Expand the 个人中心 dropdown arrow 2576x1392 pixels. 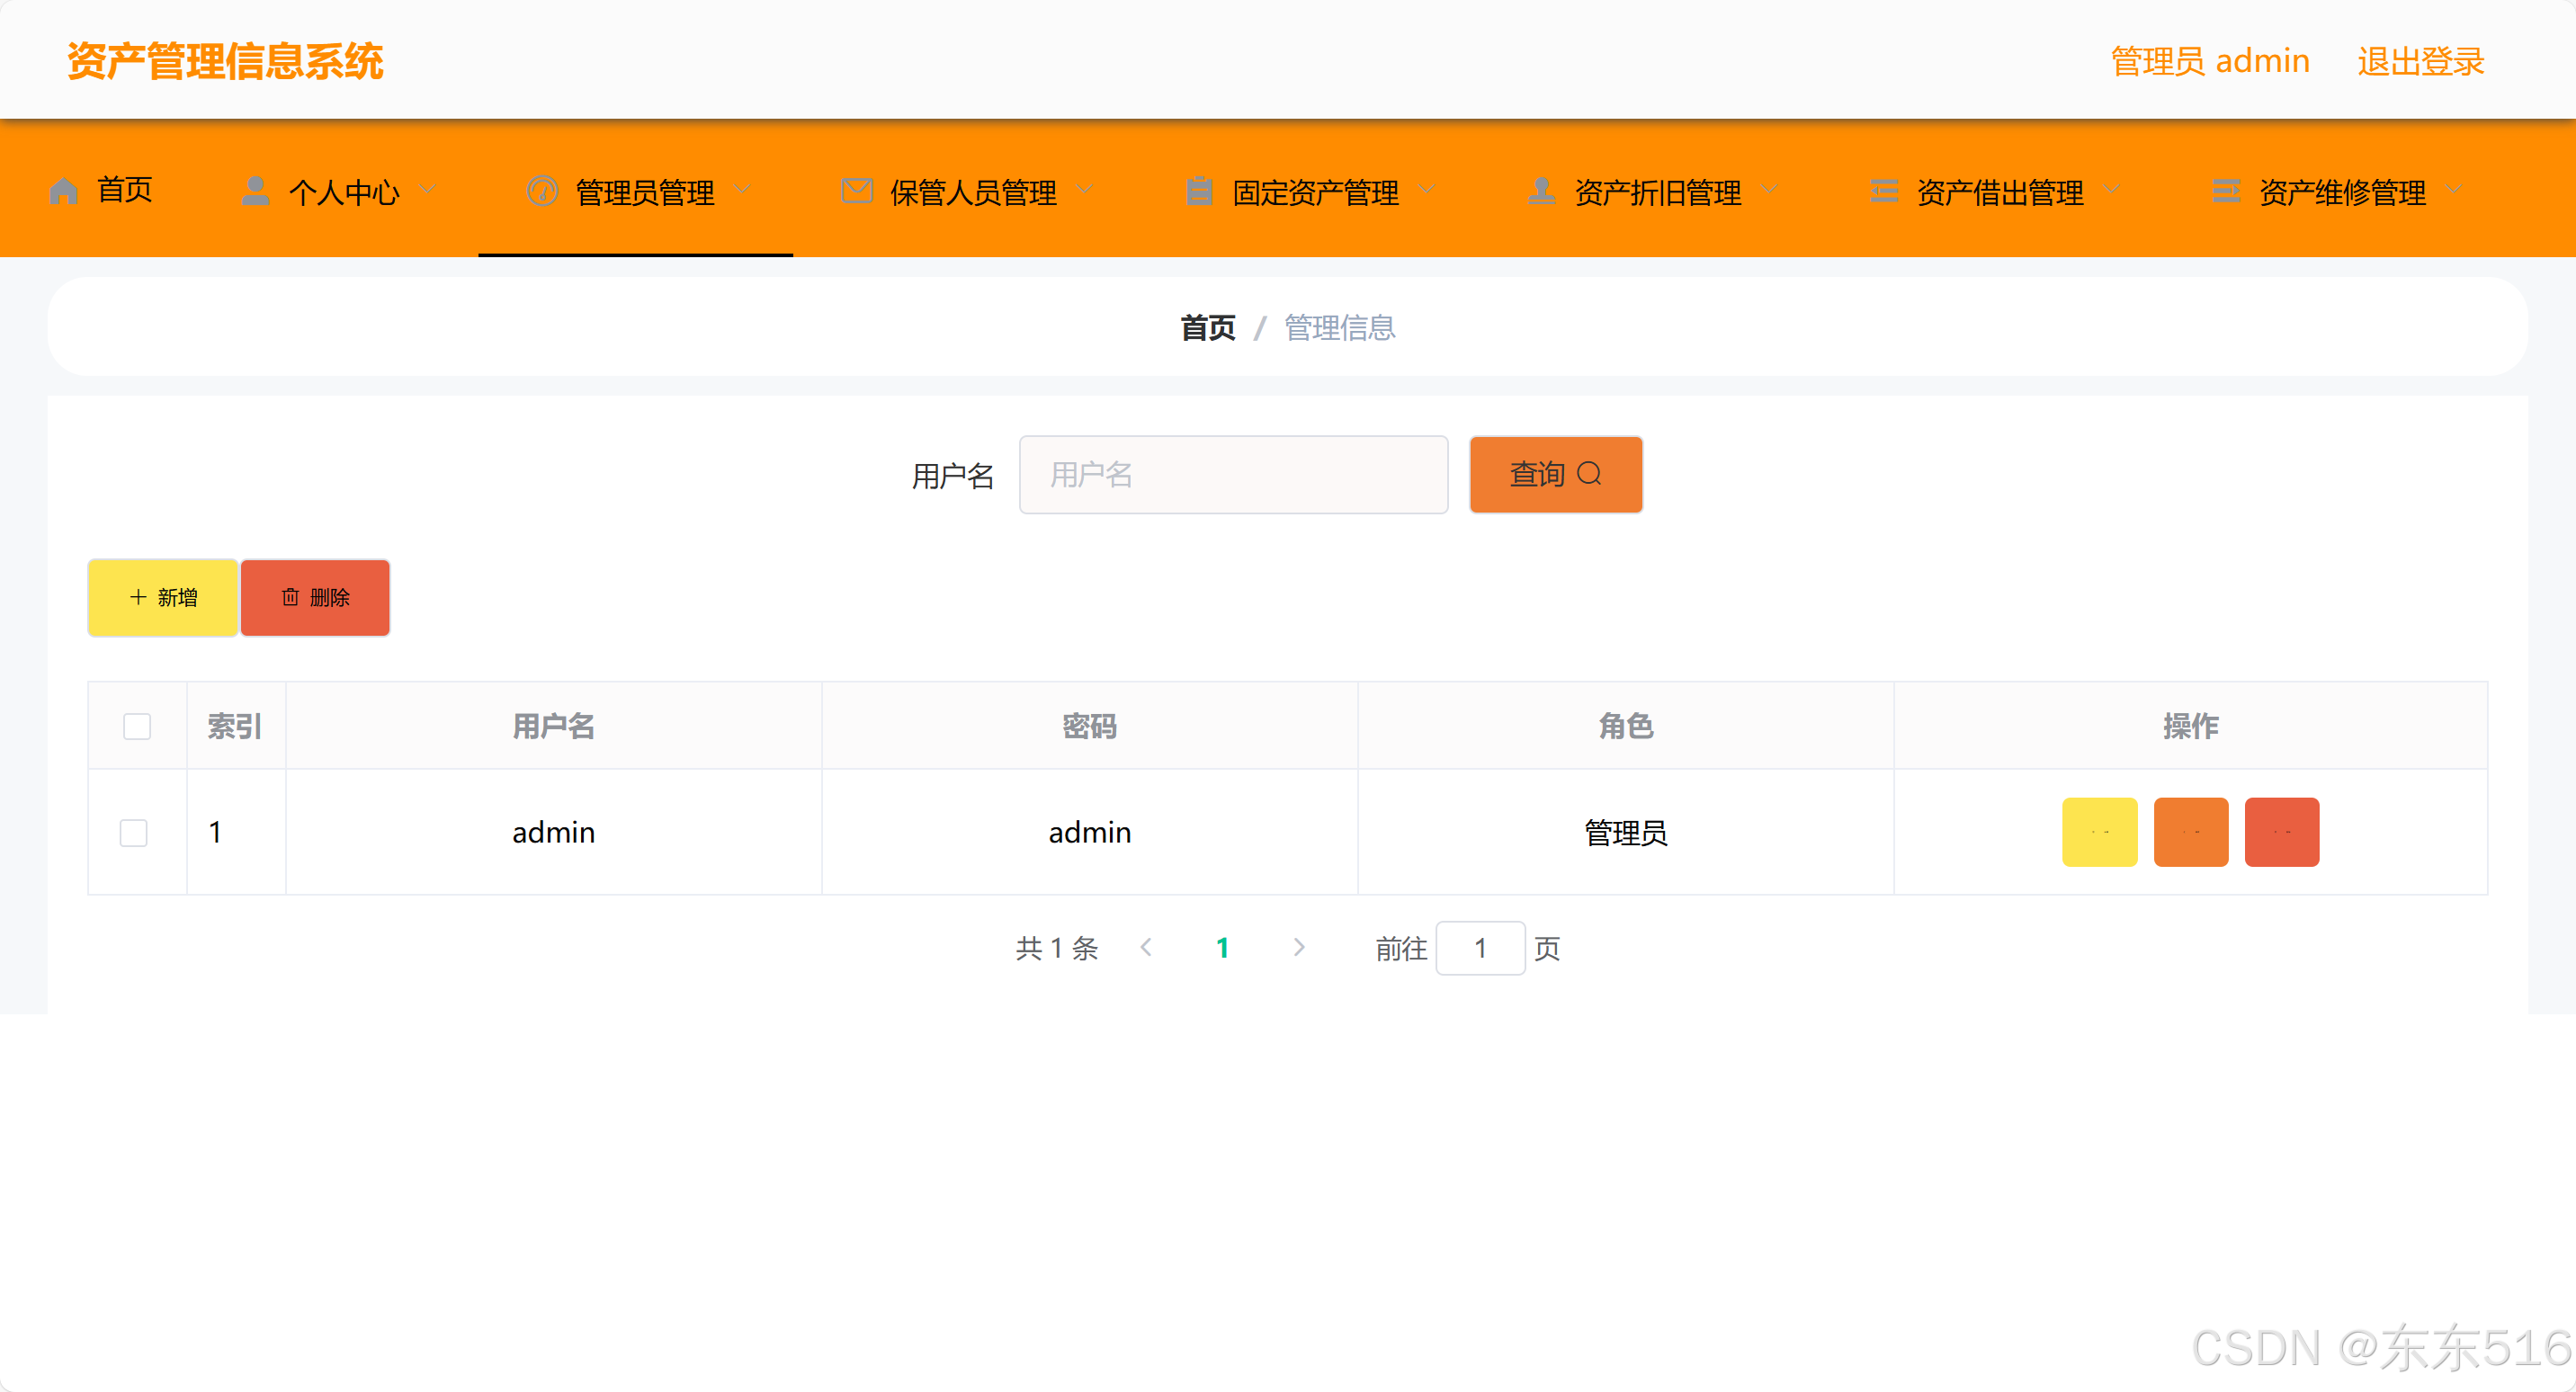428,189
